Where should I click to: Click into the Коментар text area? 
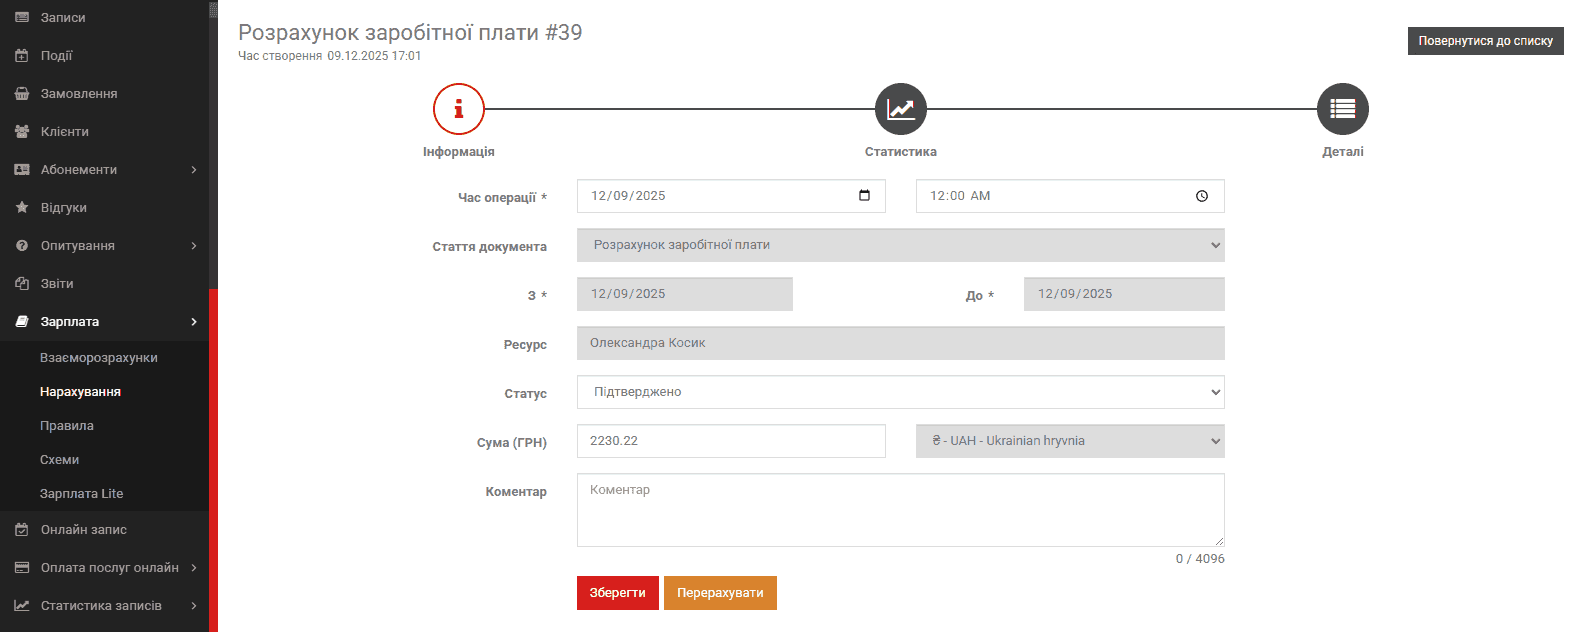(900, 510)
